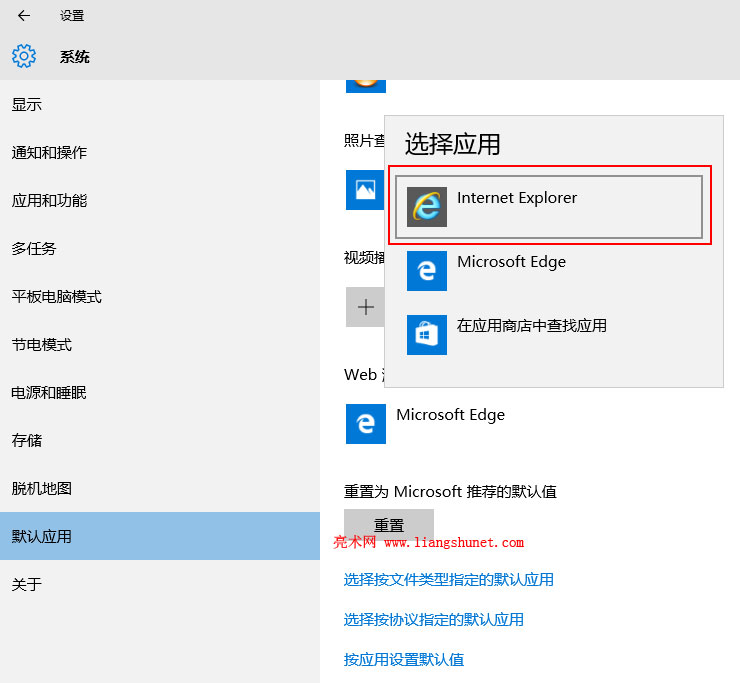Click the plus icon to choose video player
This screenshot has width=740, height=683.
pos(365,307)
